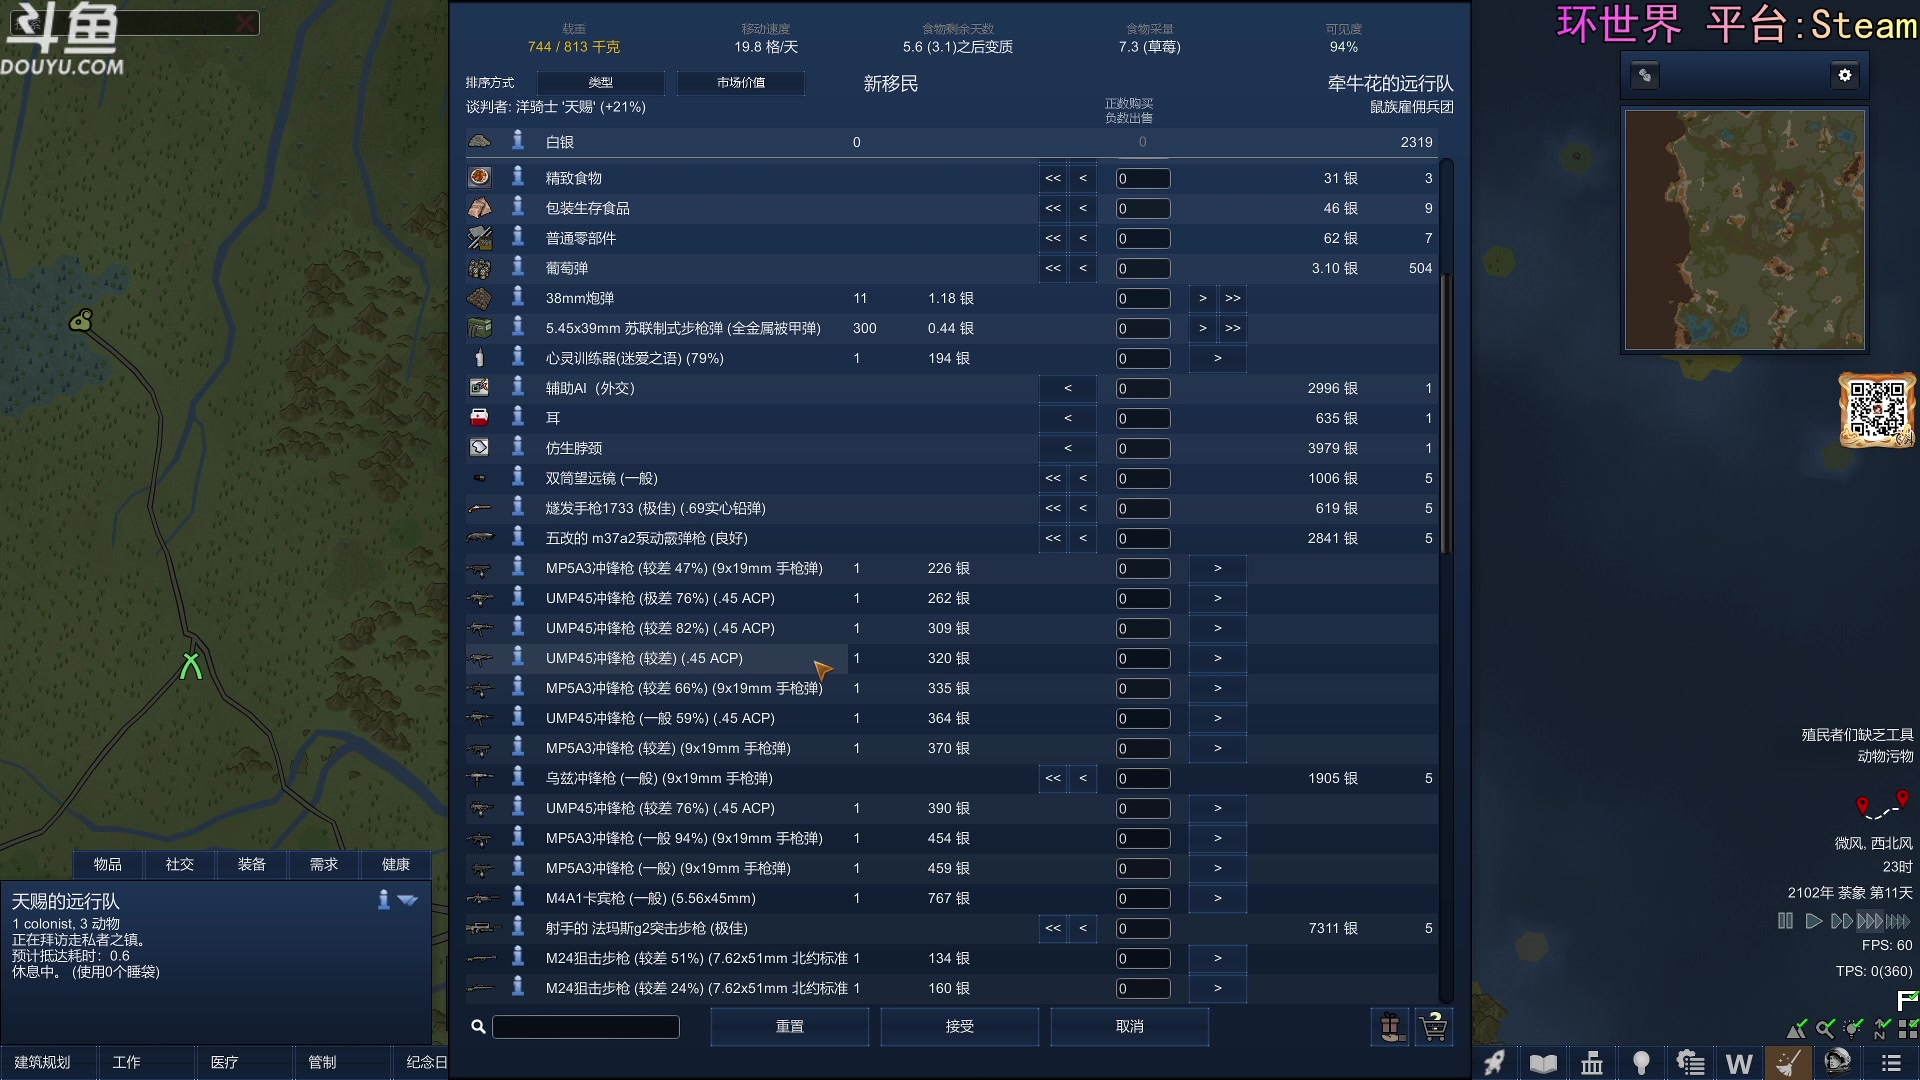Click the trade search input field
Screen dimensions: 1920x1080
[586, 1027]
